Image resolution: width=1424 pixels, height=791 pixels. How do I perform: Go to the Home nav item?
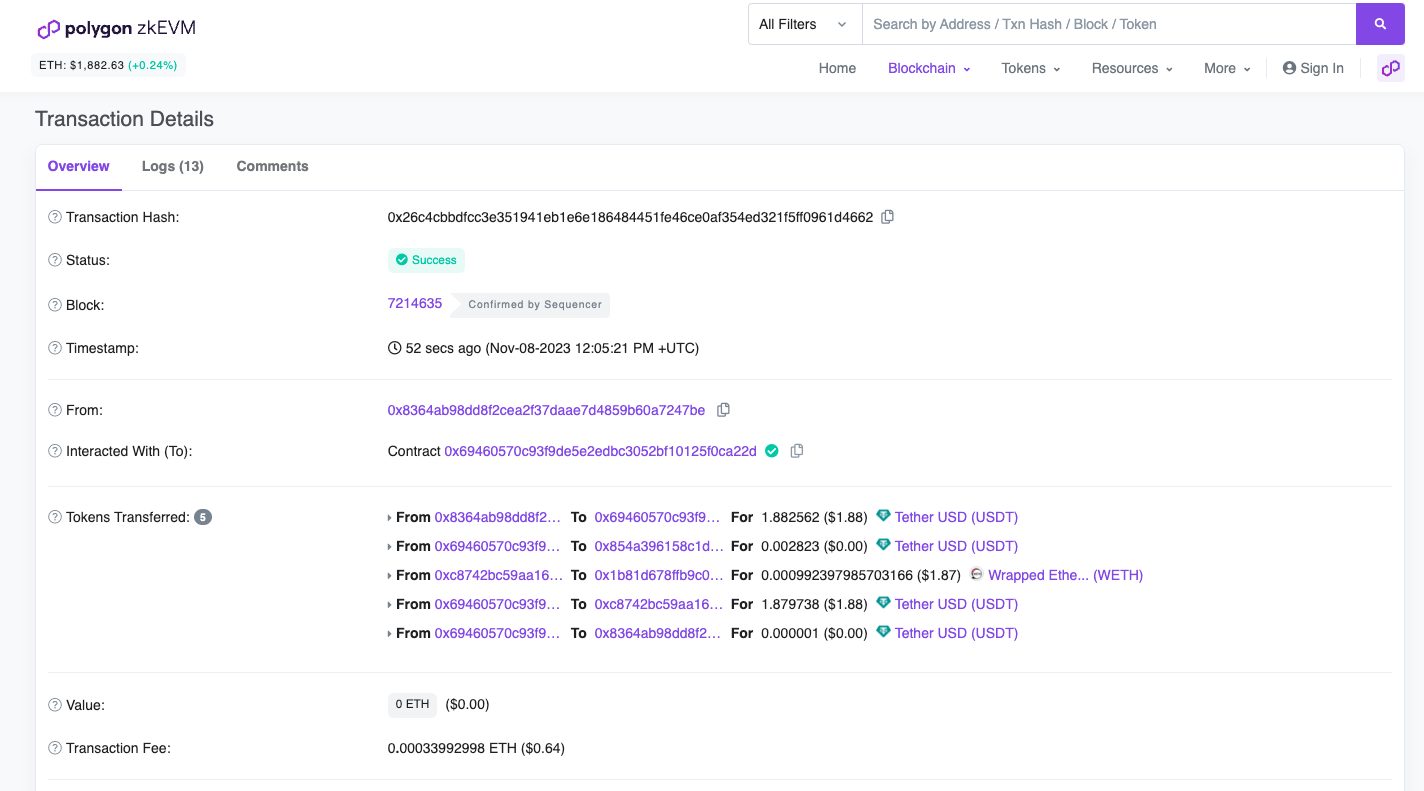coord(837,68)
